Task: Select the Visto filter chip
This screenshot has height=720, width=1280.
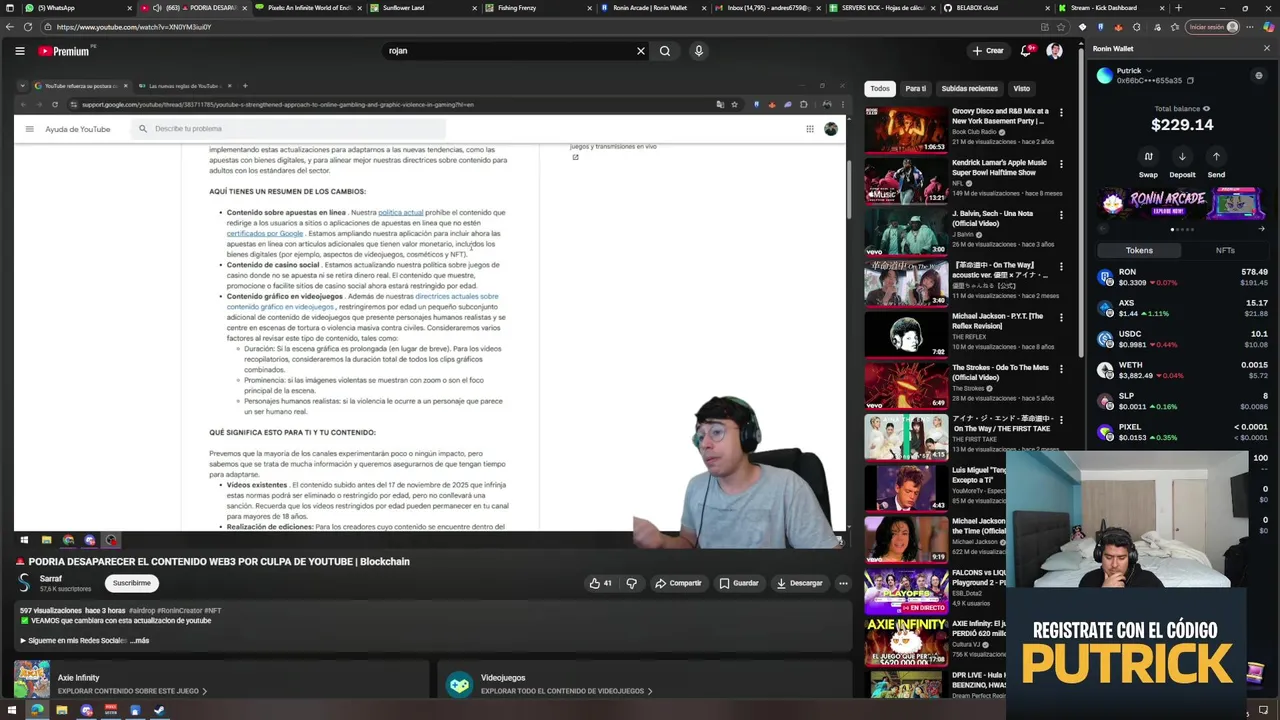Action: [x=1021, y=88]
